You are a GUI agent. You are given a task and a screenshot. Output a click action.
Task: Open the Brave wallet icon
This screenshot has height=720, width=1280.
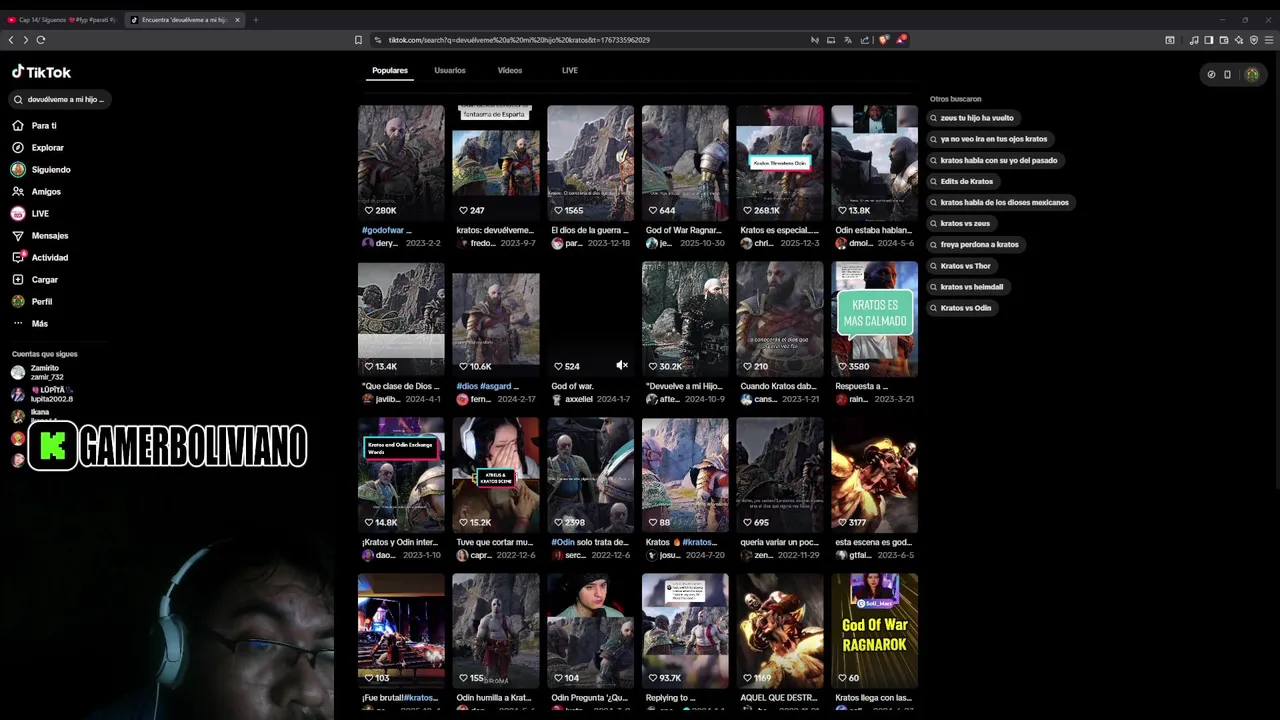(x=1224, y=40)
